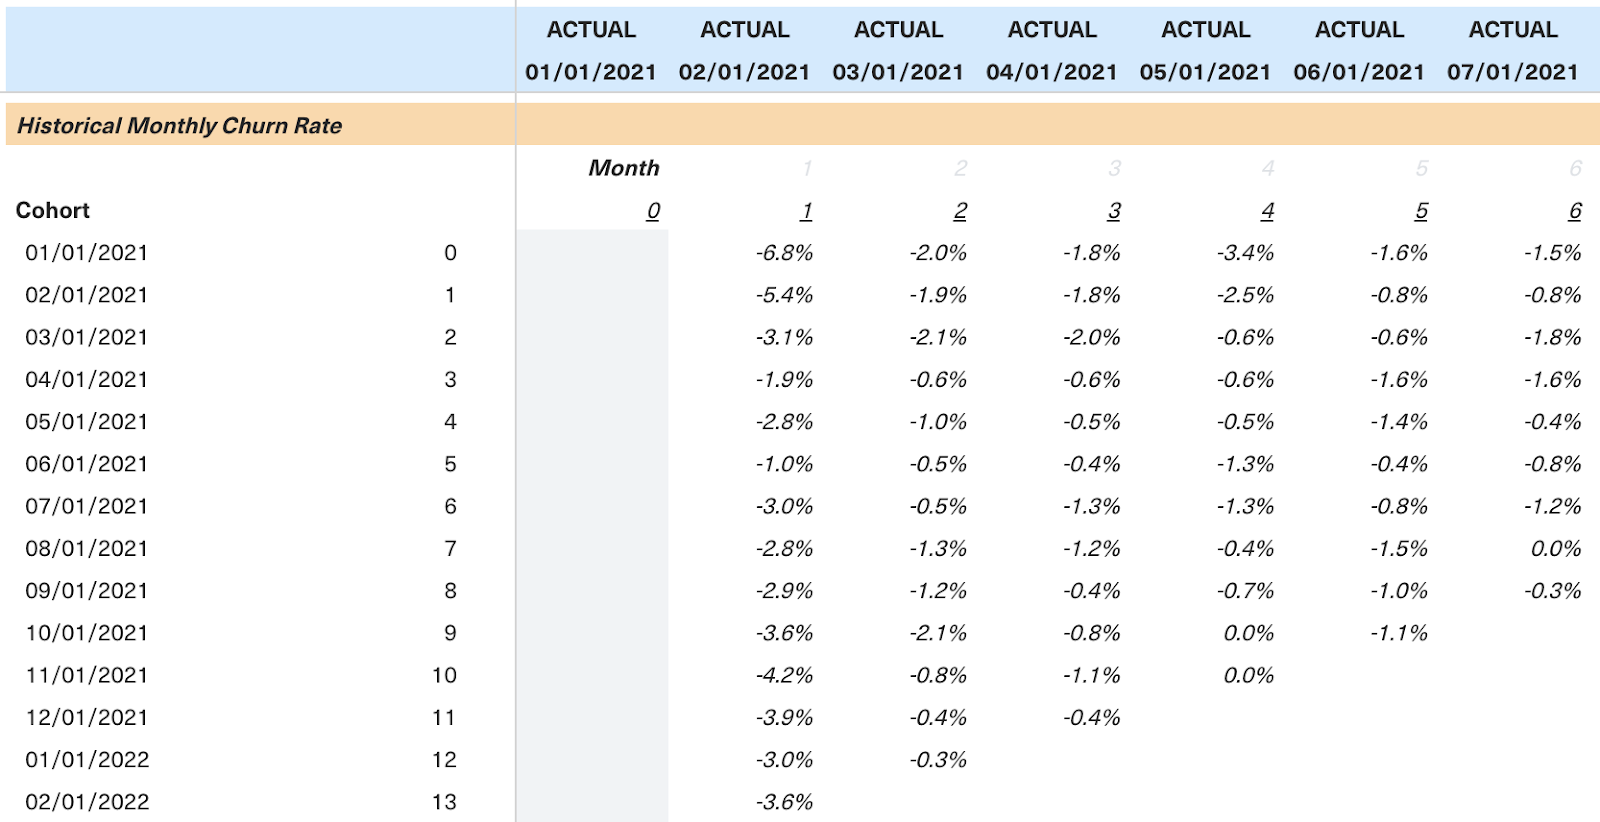
Task: Select the Month label cell
Action: [x=624, y=168]
